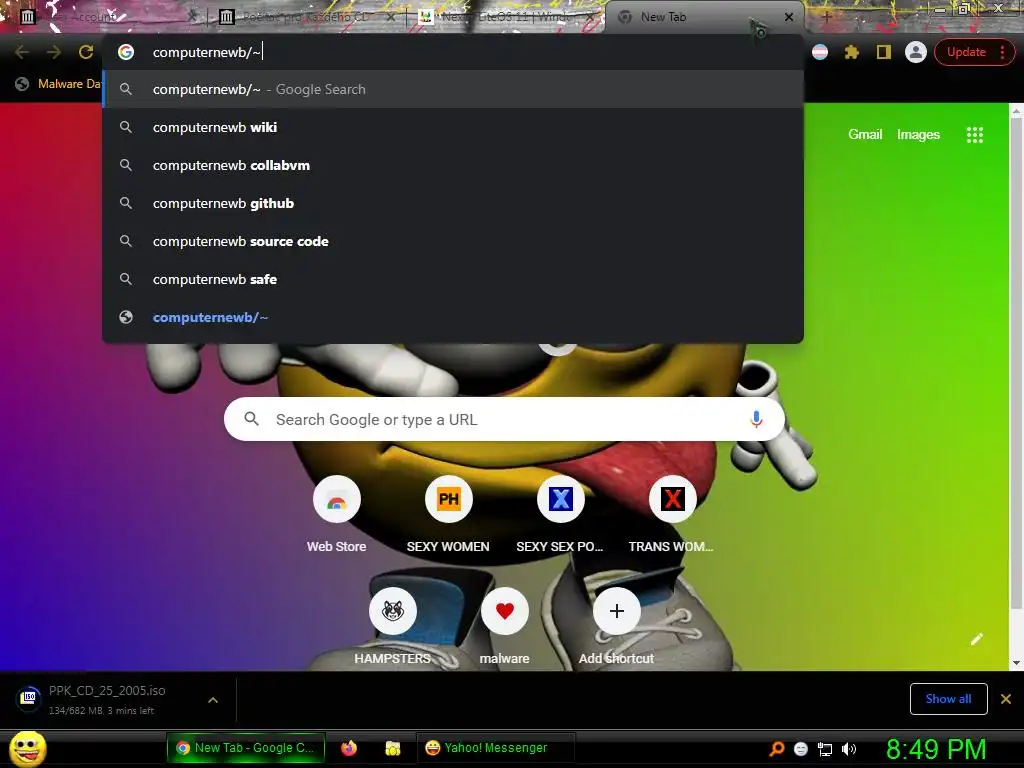Click Show all downloads

click(x=948, y=699)
